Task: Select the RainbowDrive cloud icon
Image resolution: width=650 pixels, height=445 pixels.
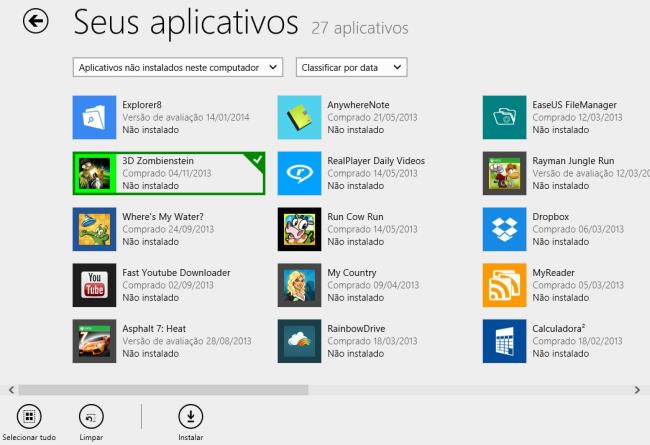Action: point(299,341)
